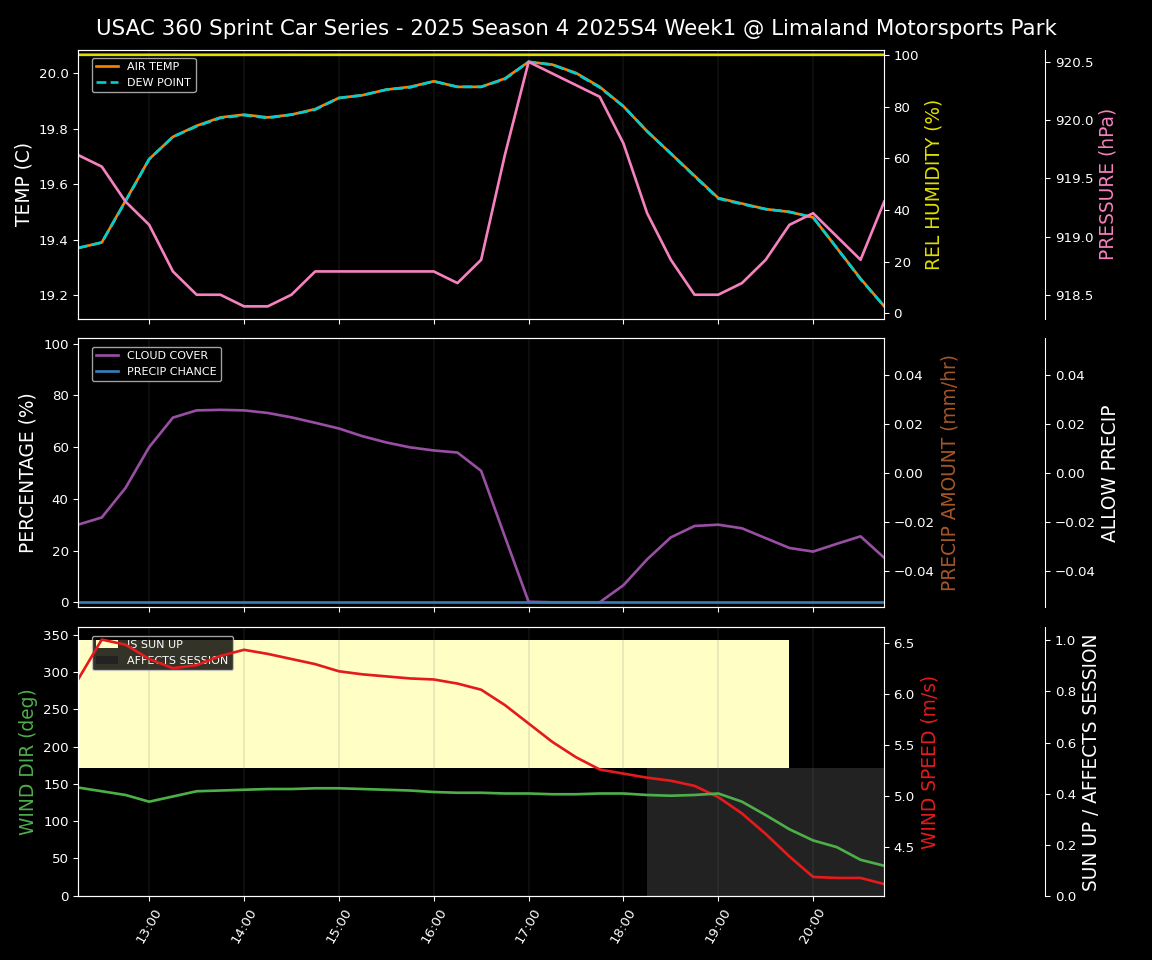Click the green WIND DIR (deg) axis label
The image size is (1152, 960).
tap(28, 762)
